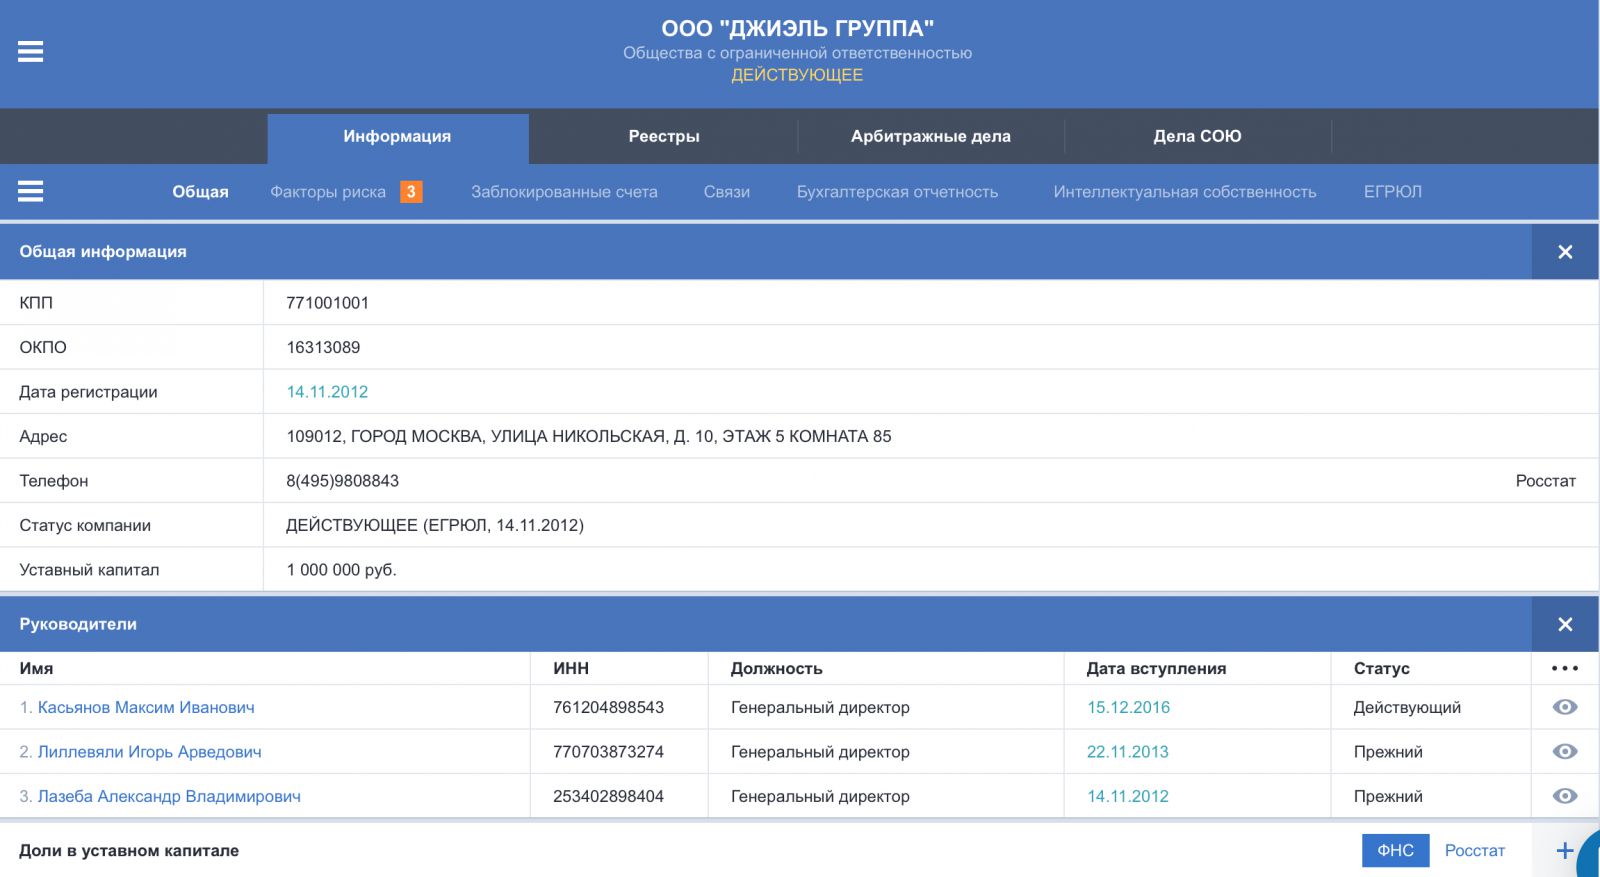The image size is (1600, 877).
Task: Select the ОКПО value 16313089
Action: (x=323, y=348)
